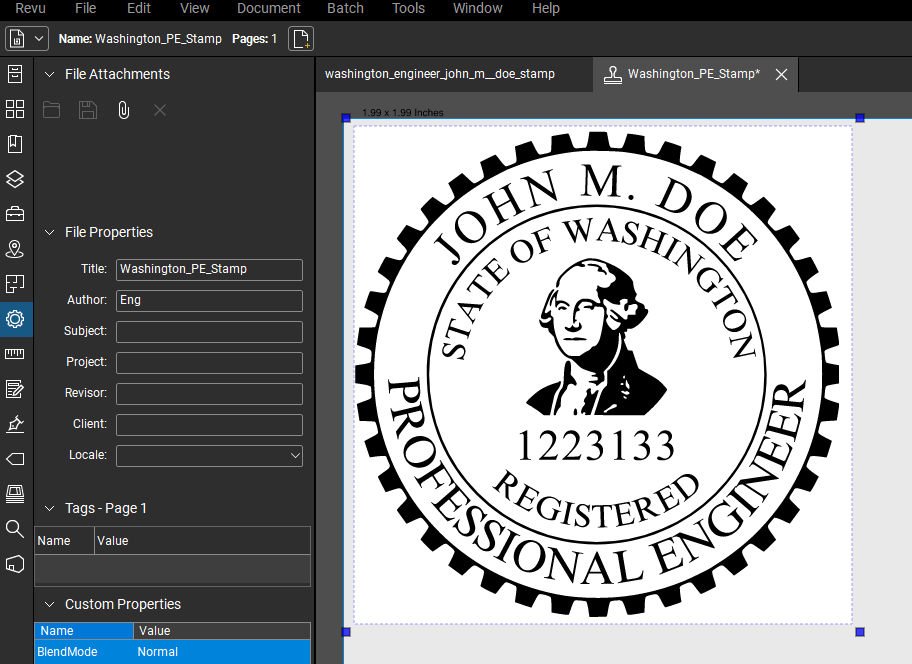
Task: Open the Layers panel
Action: click(x=15, y=179)
